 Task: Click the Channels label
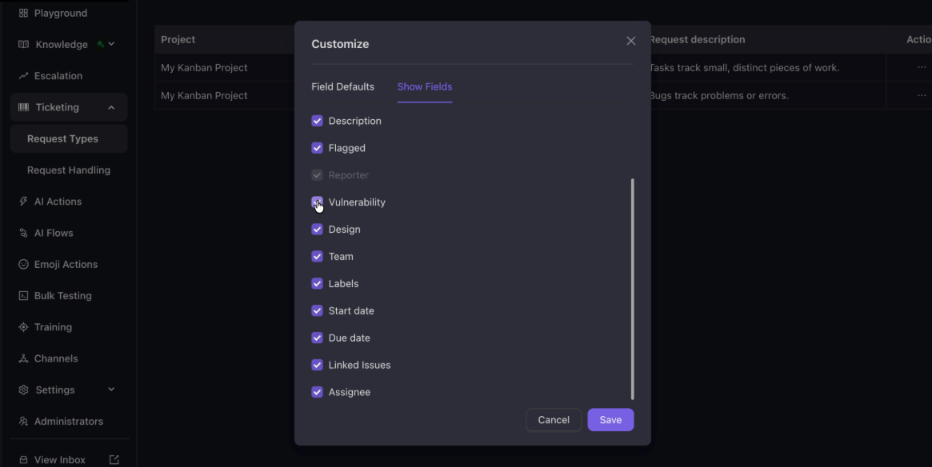(x=56, y=358)
